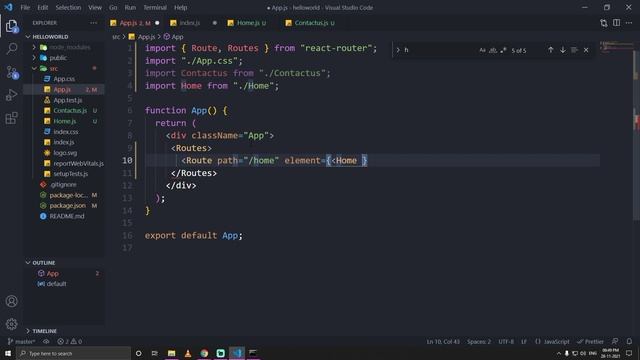Open the Help menu
The image size is (640, 360).
(180, 7)
